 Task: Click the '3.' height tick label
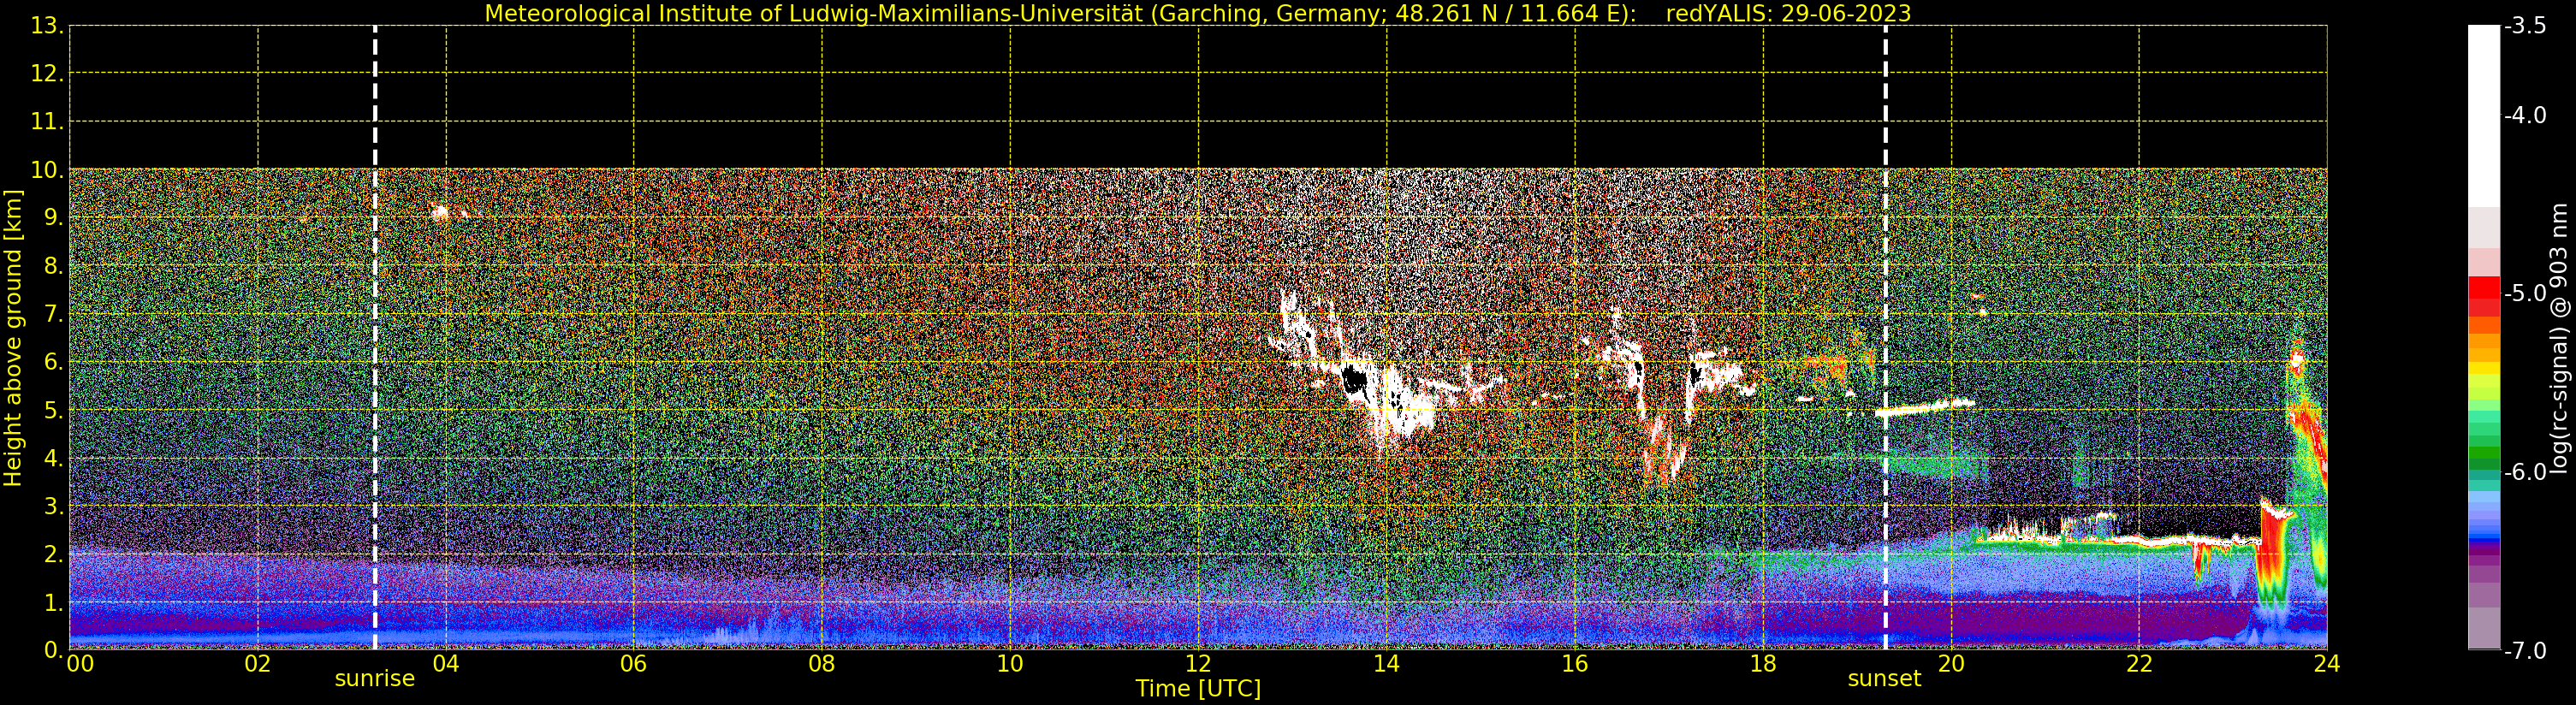53,506
